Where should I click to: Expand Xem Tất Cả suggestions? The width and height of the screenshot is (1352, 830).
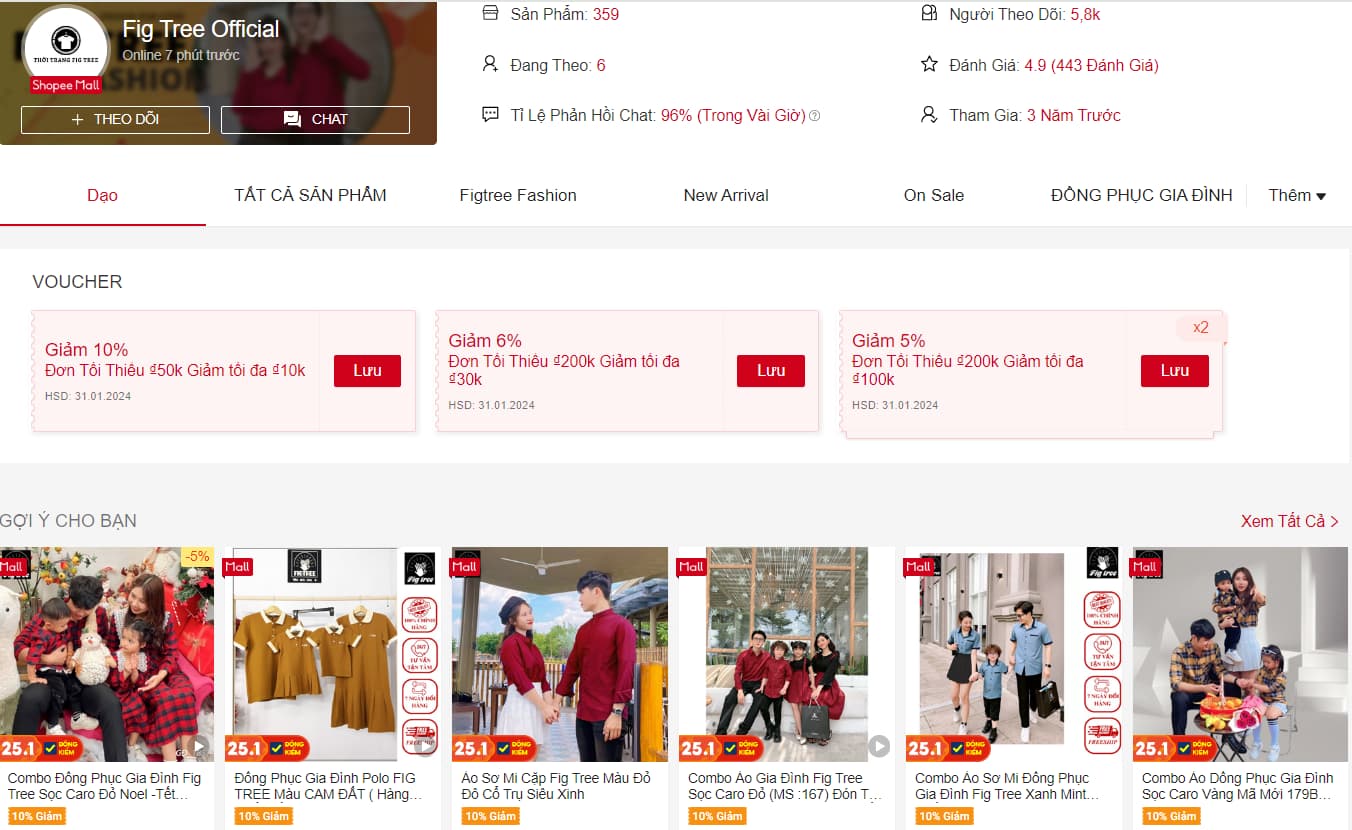(x=1289, y=521)
